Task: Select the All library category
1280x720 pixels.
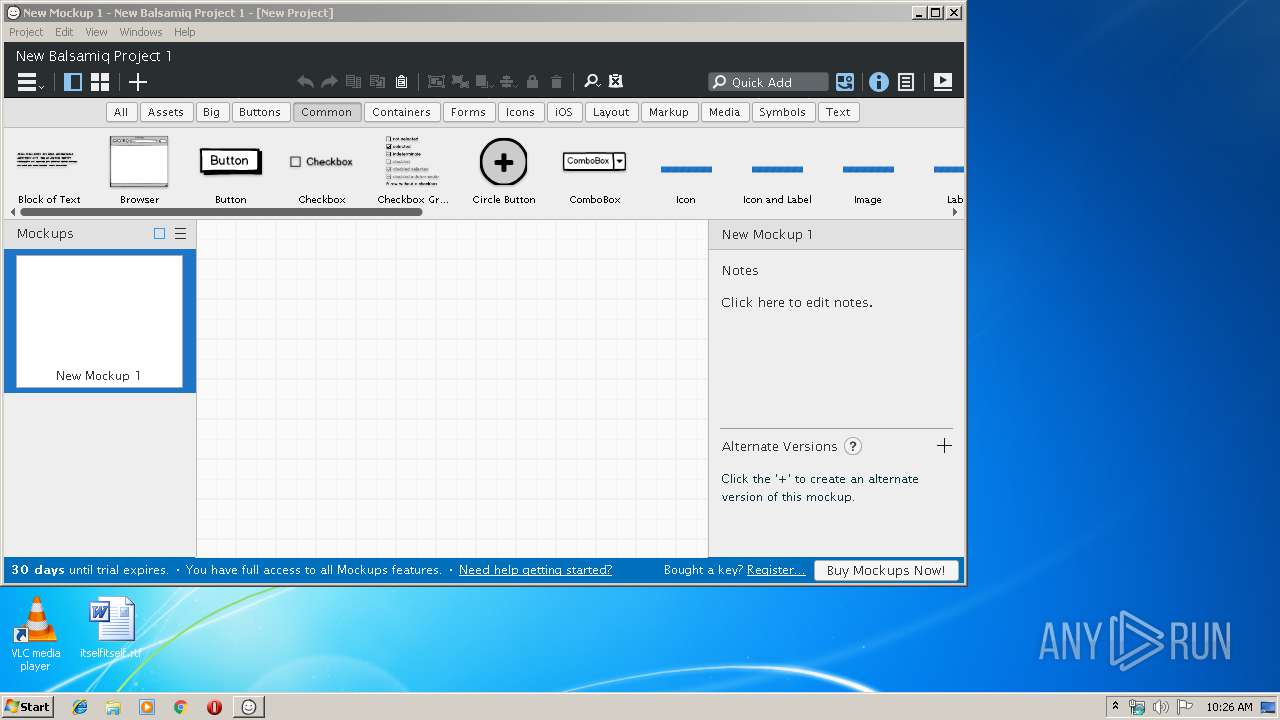Action: click(121, 112)
